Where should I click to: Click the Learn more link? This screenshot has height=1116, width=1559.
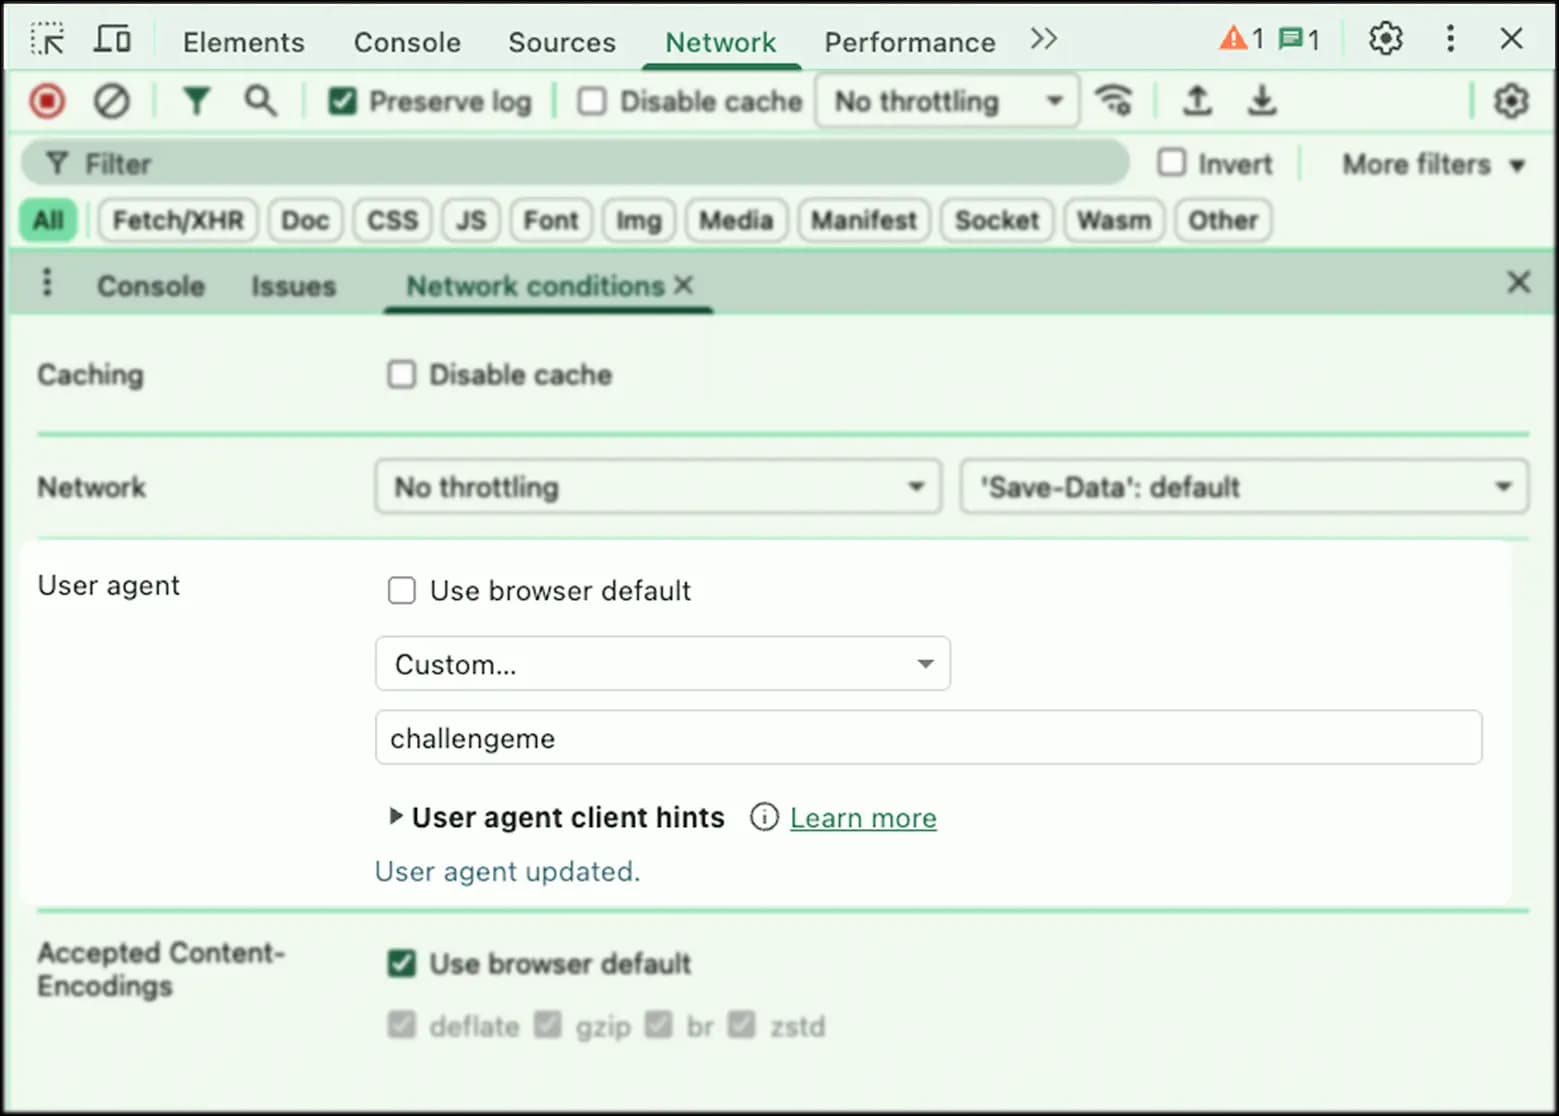(863, 818)
